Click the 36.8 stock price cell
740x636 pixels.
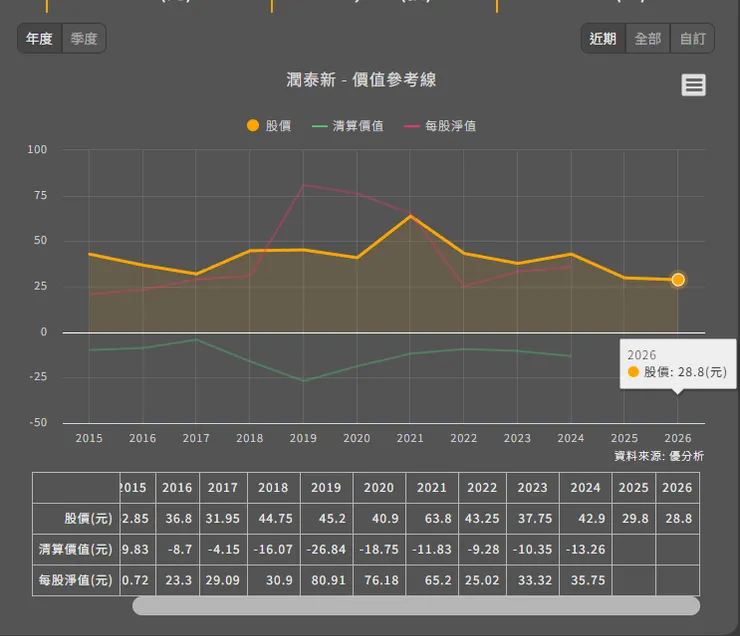(177, 519)
